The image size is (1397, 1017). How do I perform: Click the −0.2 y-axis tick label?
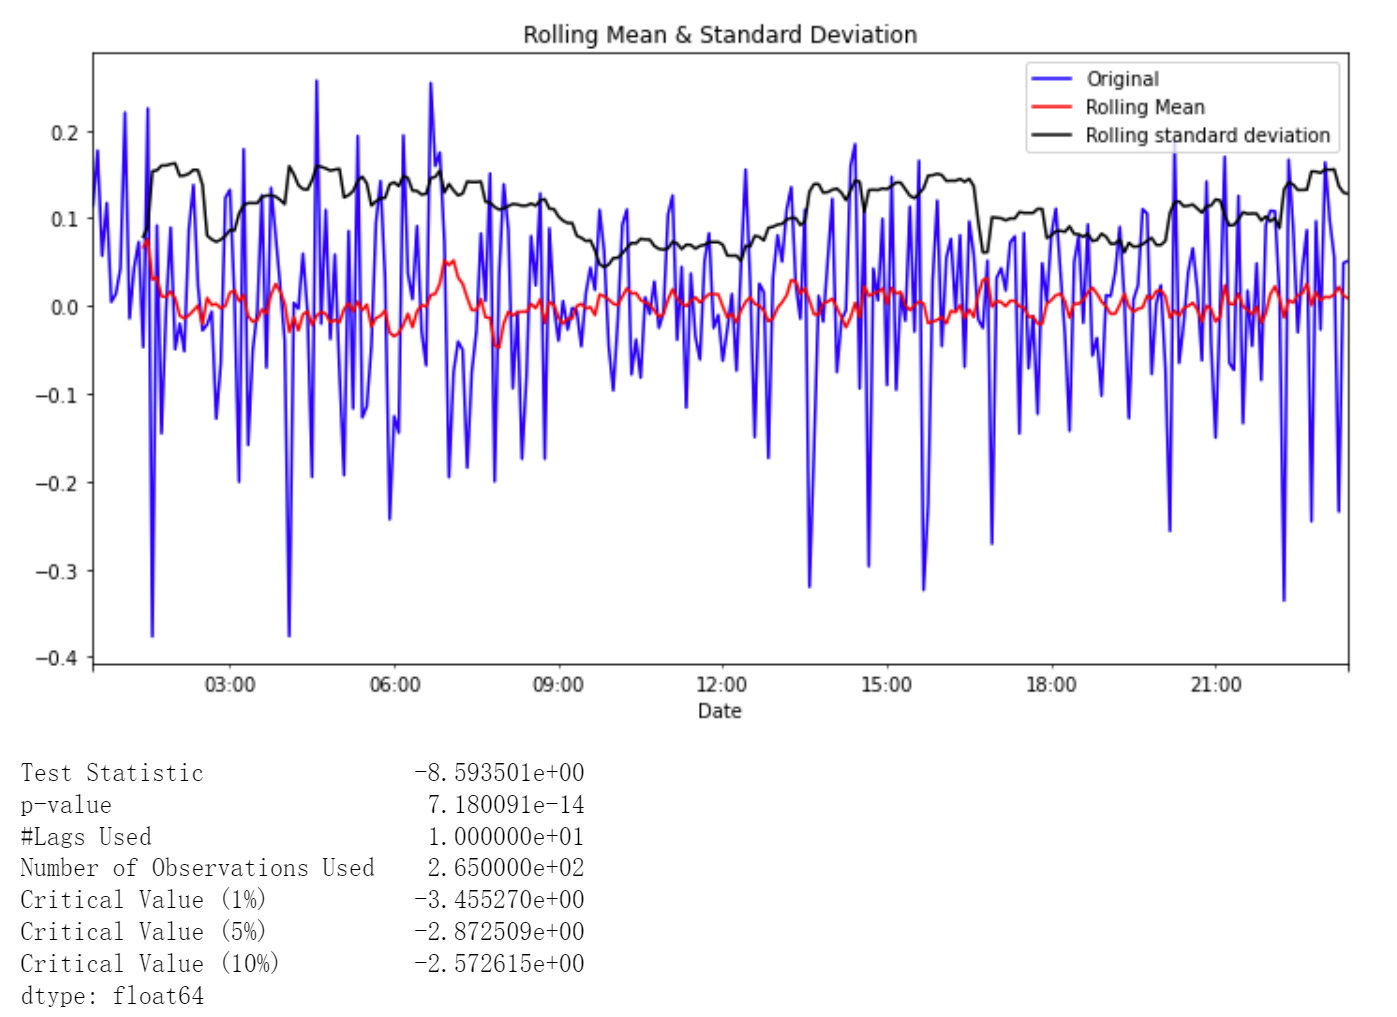tap(57, 483)
